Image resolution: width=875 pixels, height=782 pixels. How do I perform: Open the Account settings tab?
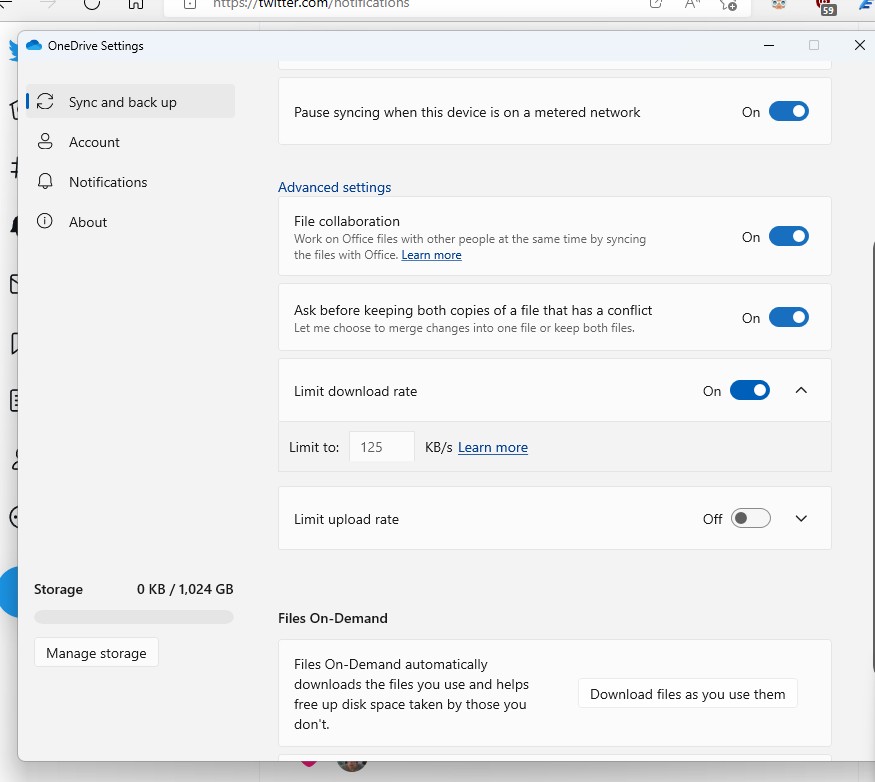[94, 142]
